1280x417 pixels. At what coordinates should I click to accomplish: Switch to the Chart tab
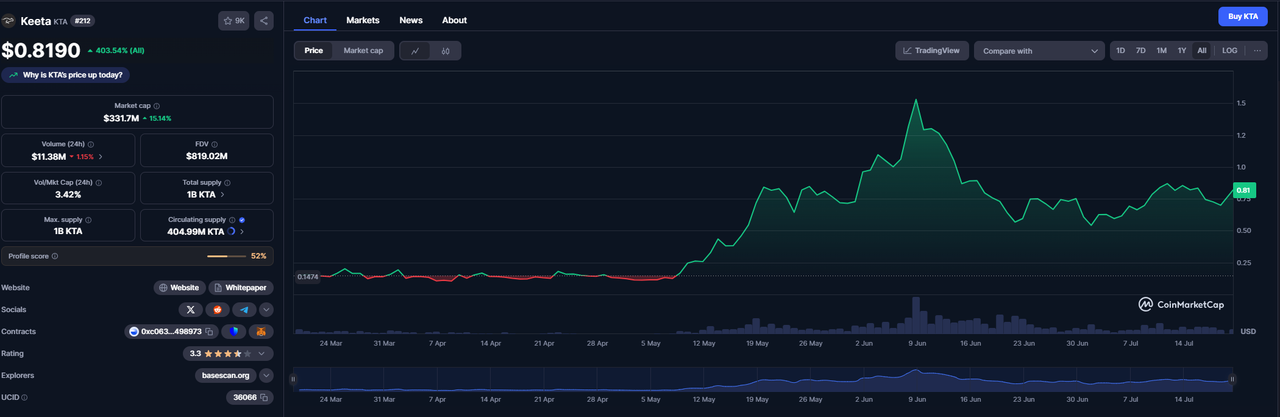point(315,20)
